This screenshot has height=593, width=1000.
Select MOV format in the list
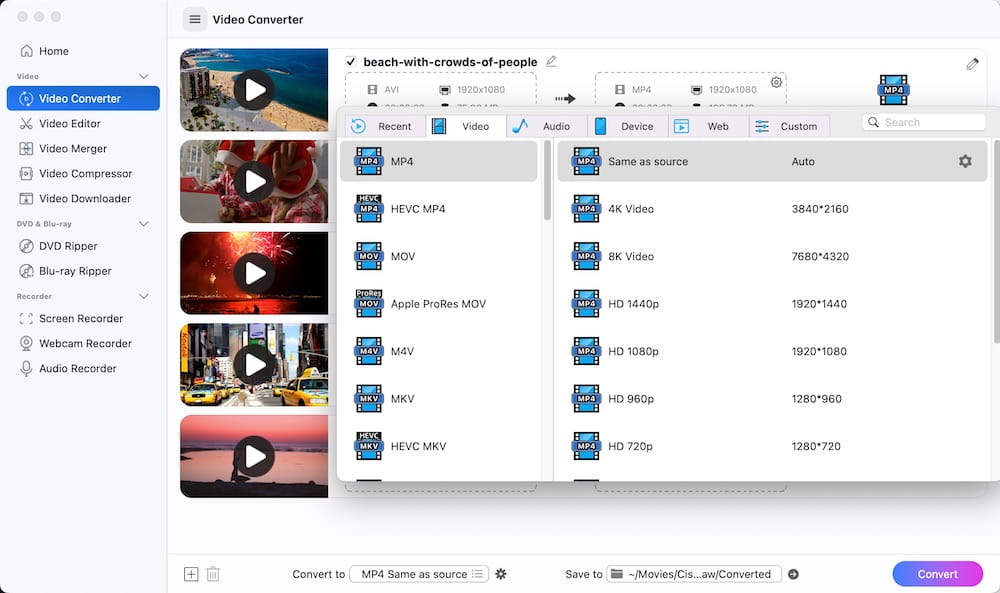coord(439,256)
